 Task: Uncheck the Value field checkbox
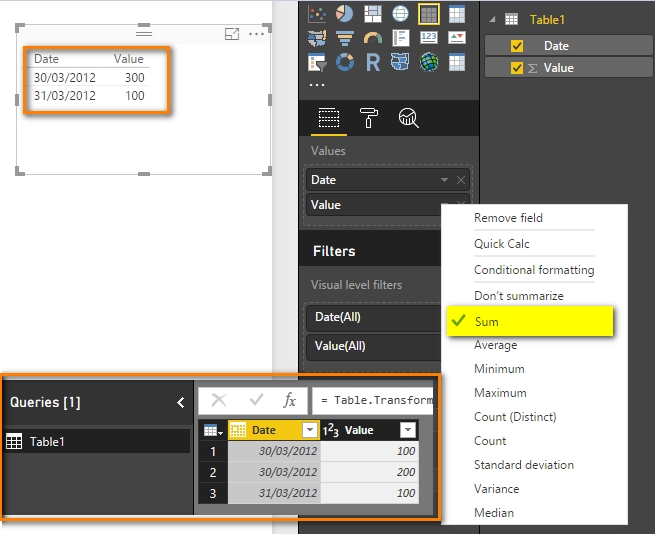517,68
